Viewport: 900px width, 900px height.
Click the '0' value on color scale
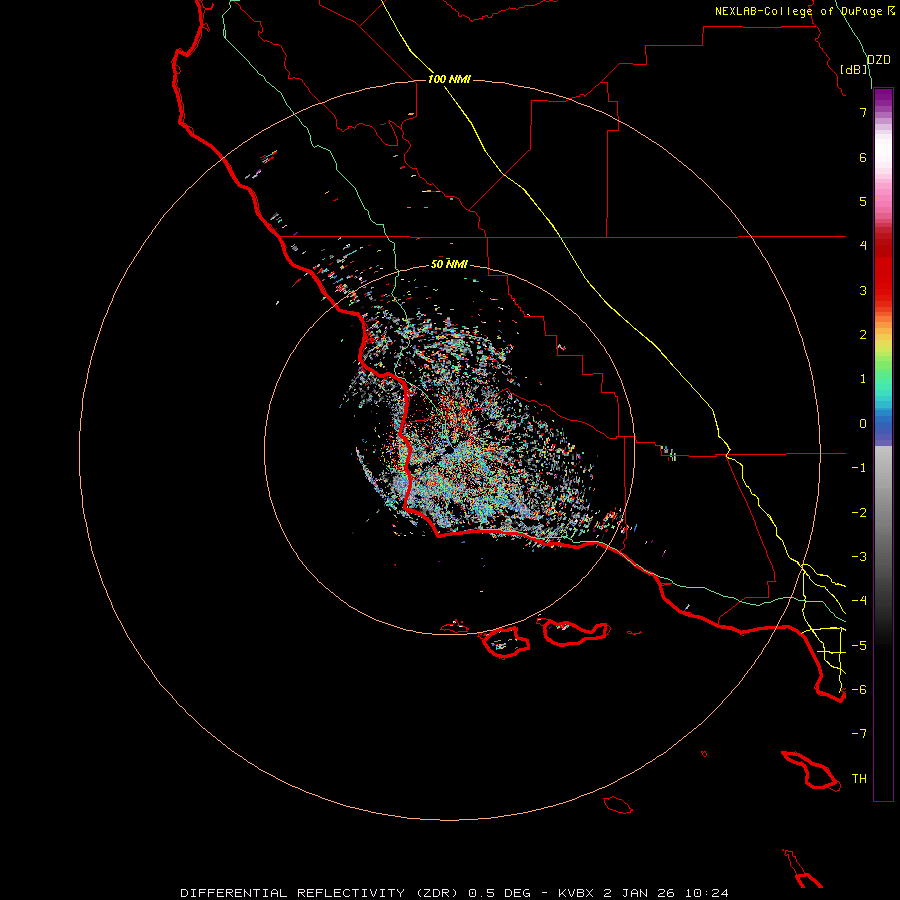pyautogui.click(x=863, y=424)
